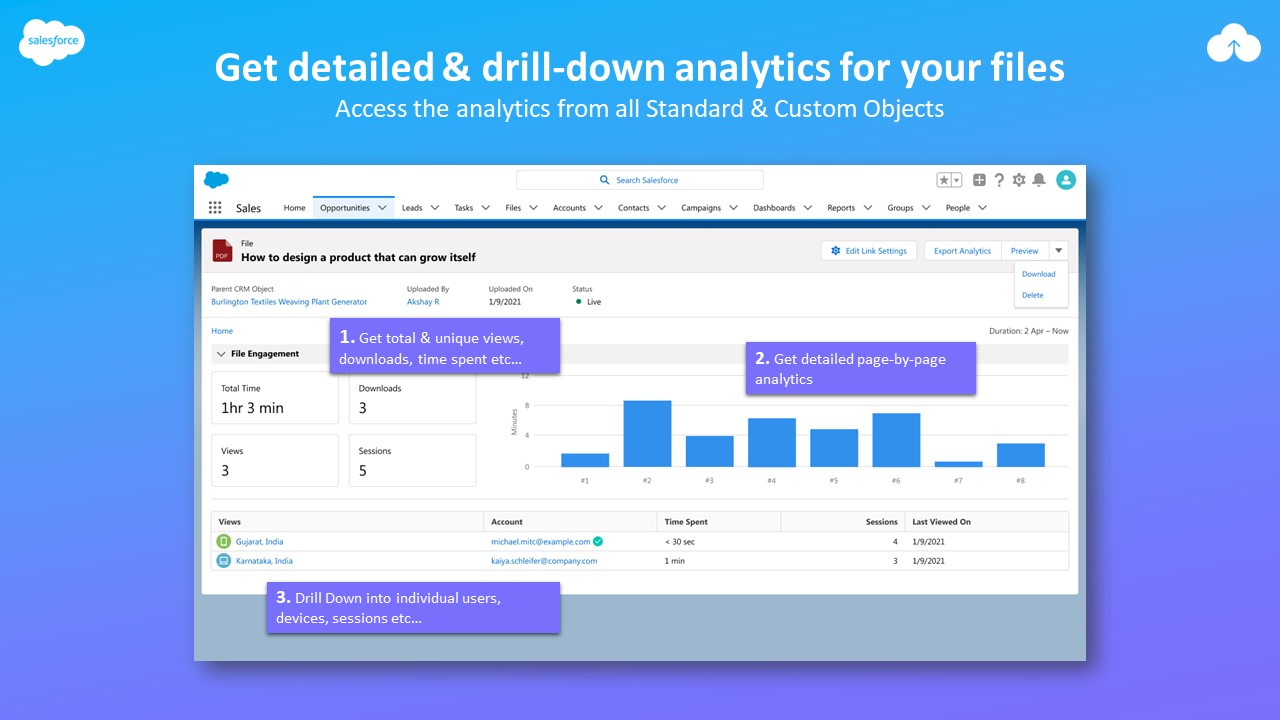
Task: Click the Home breadcrumb link
Action: click(222, 331)
